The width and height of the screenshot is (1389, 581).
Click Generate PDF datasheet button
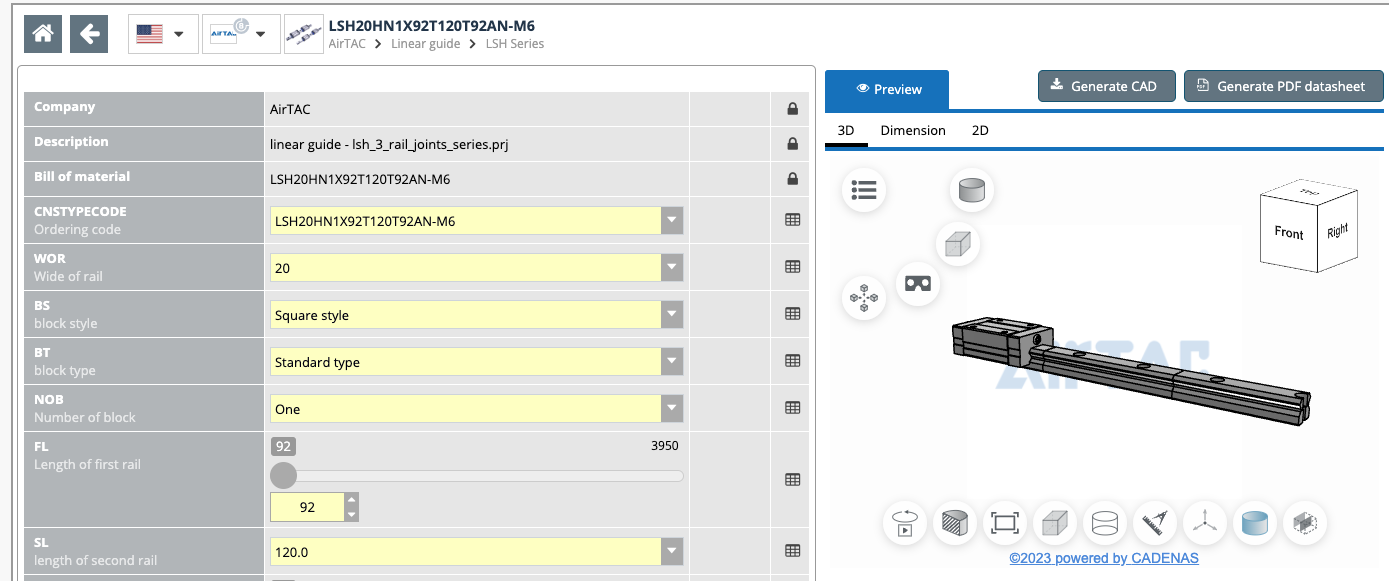(x=1283, y=86)
